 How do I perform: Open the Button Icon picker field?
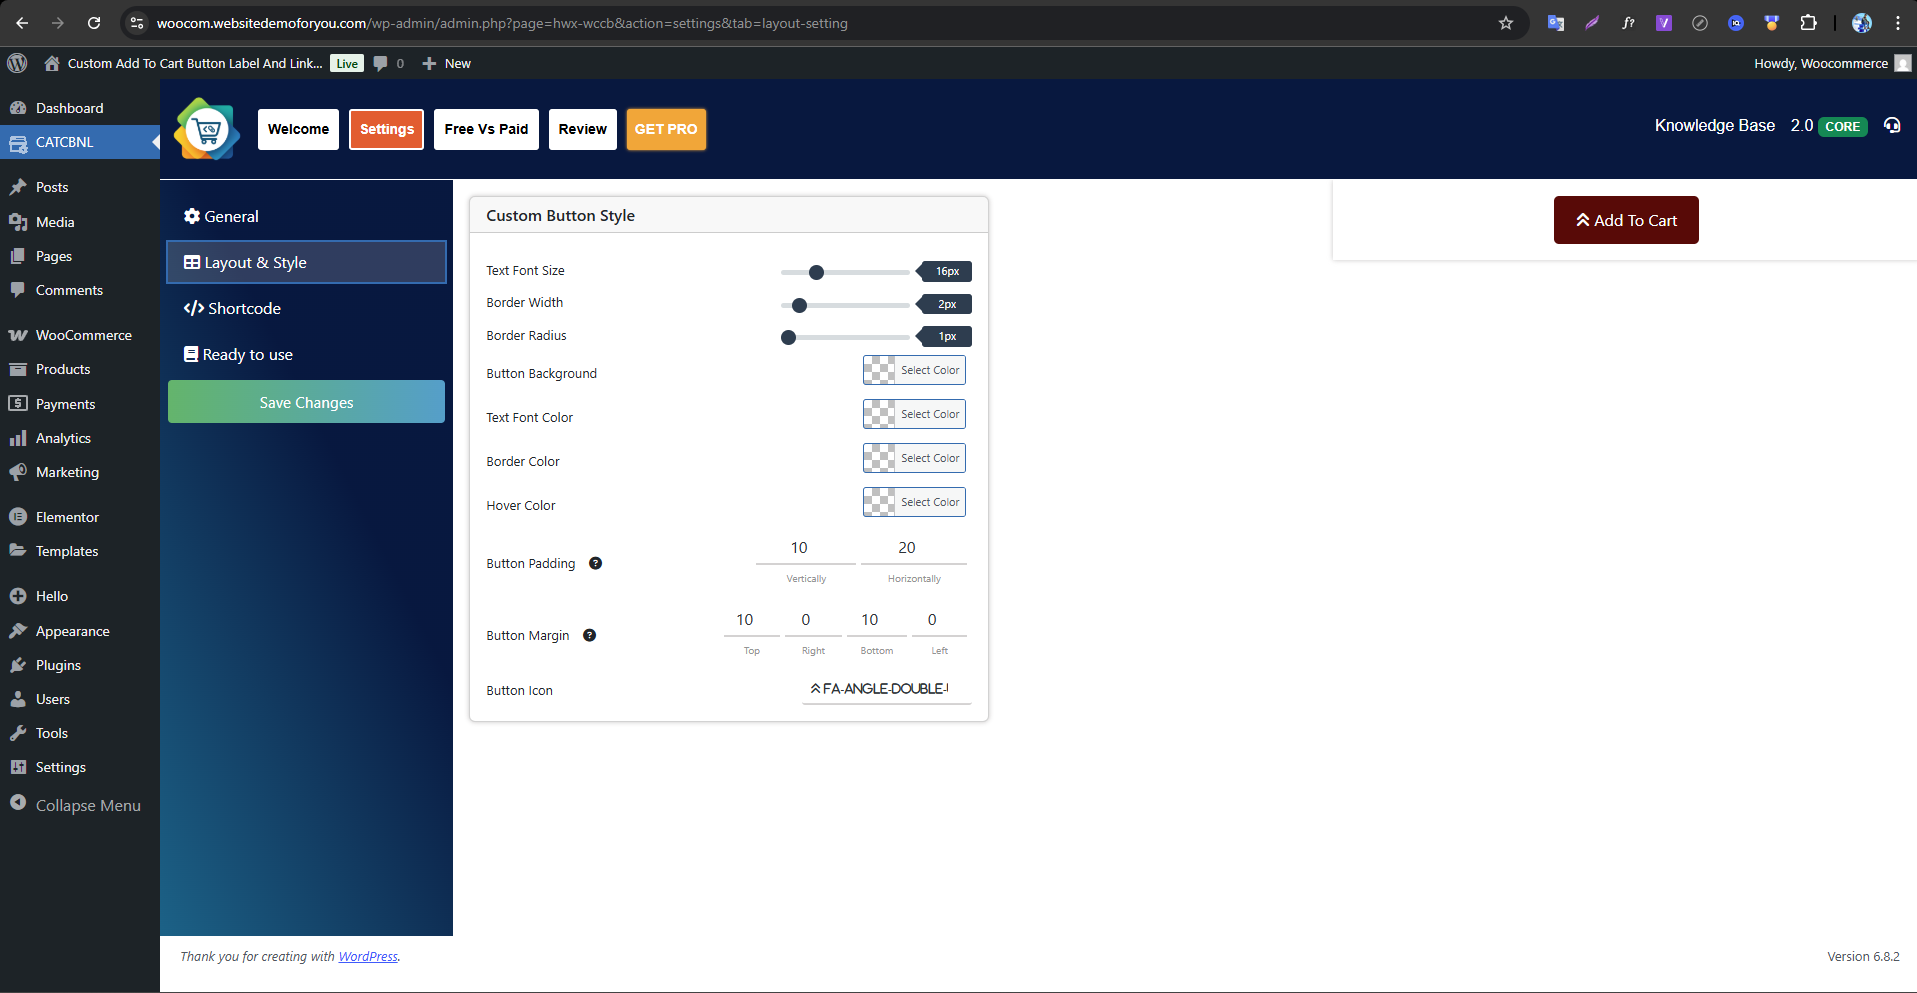[885, 689]
